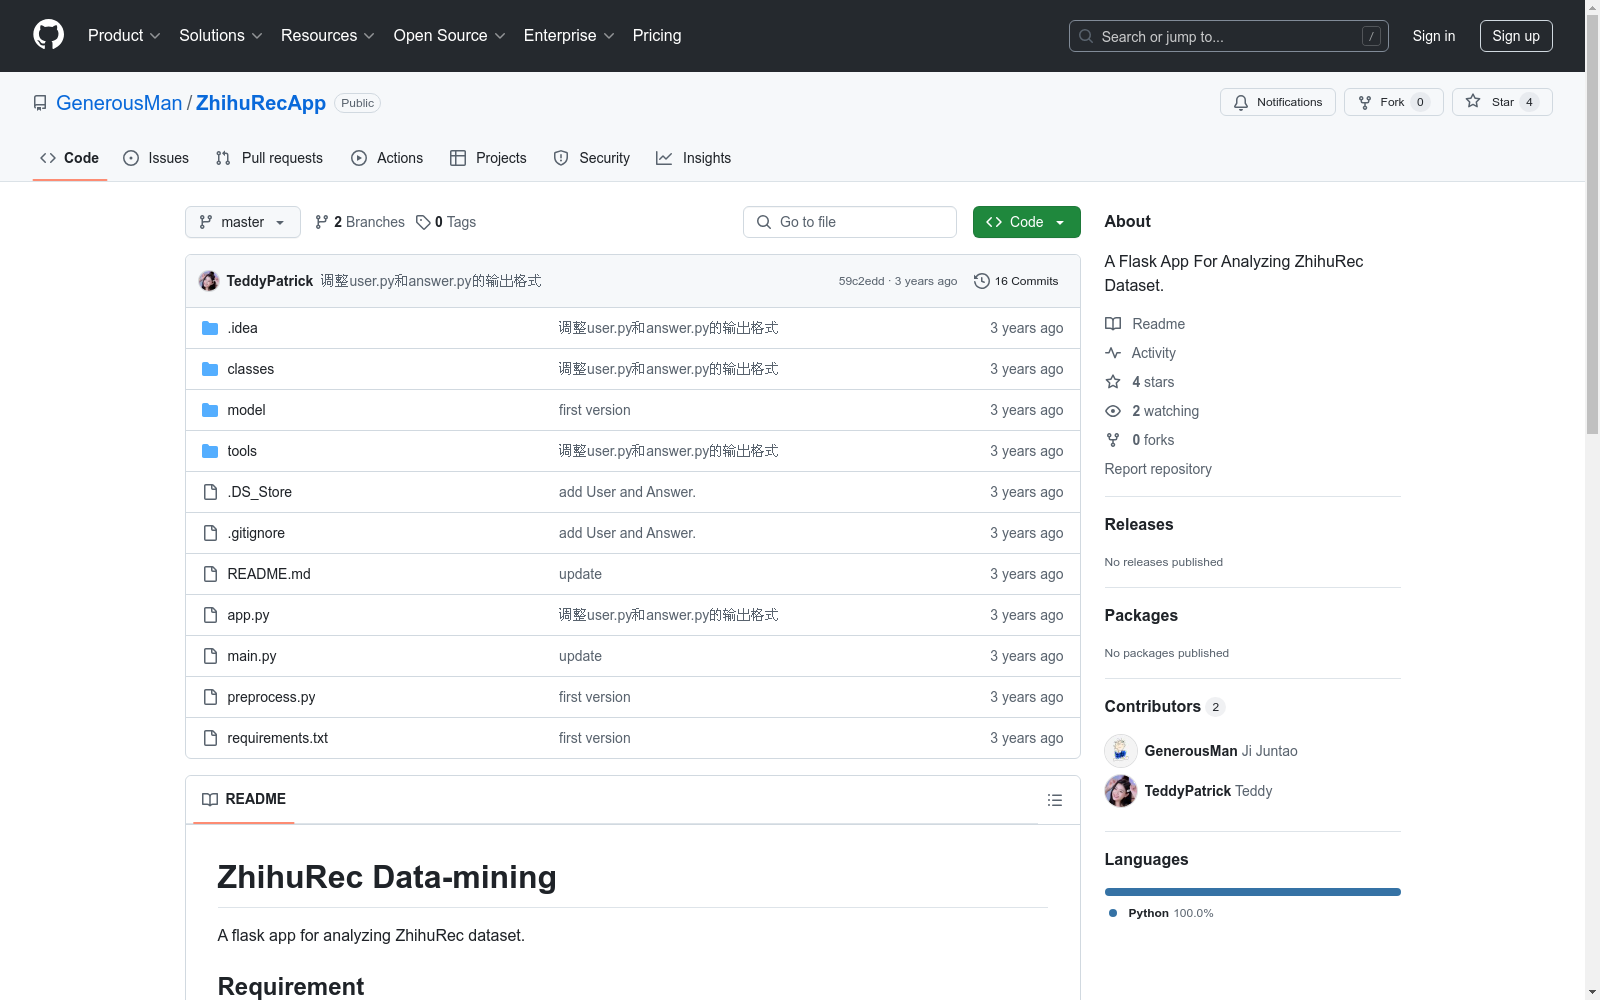Open the green Code dropdown
1600x1000 pixels.
click(1026, 222)
